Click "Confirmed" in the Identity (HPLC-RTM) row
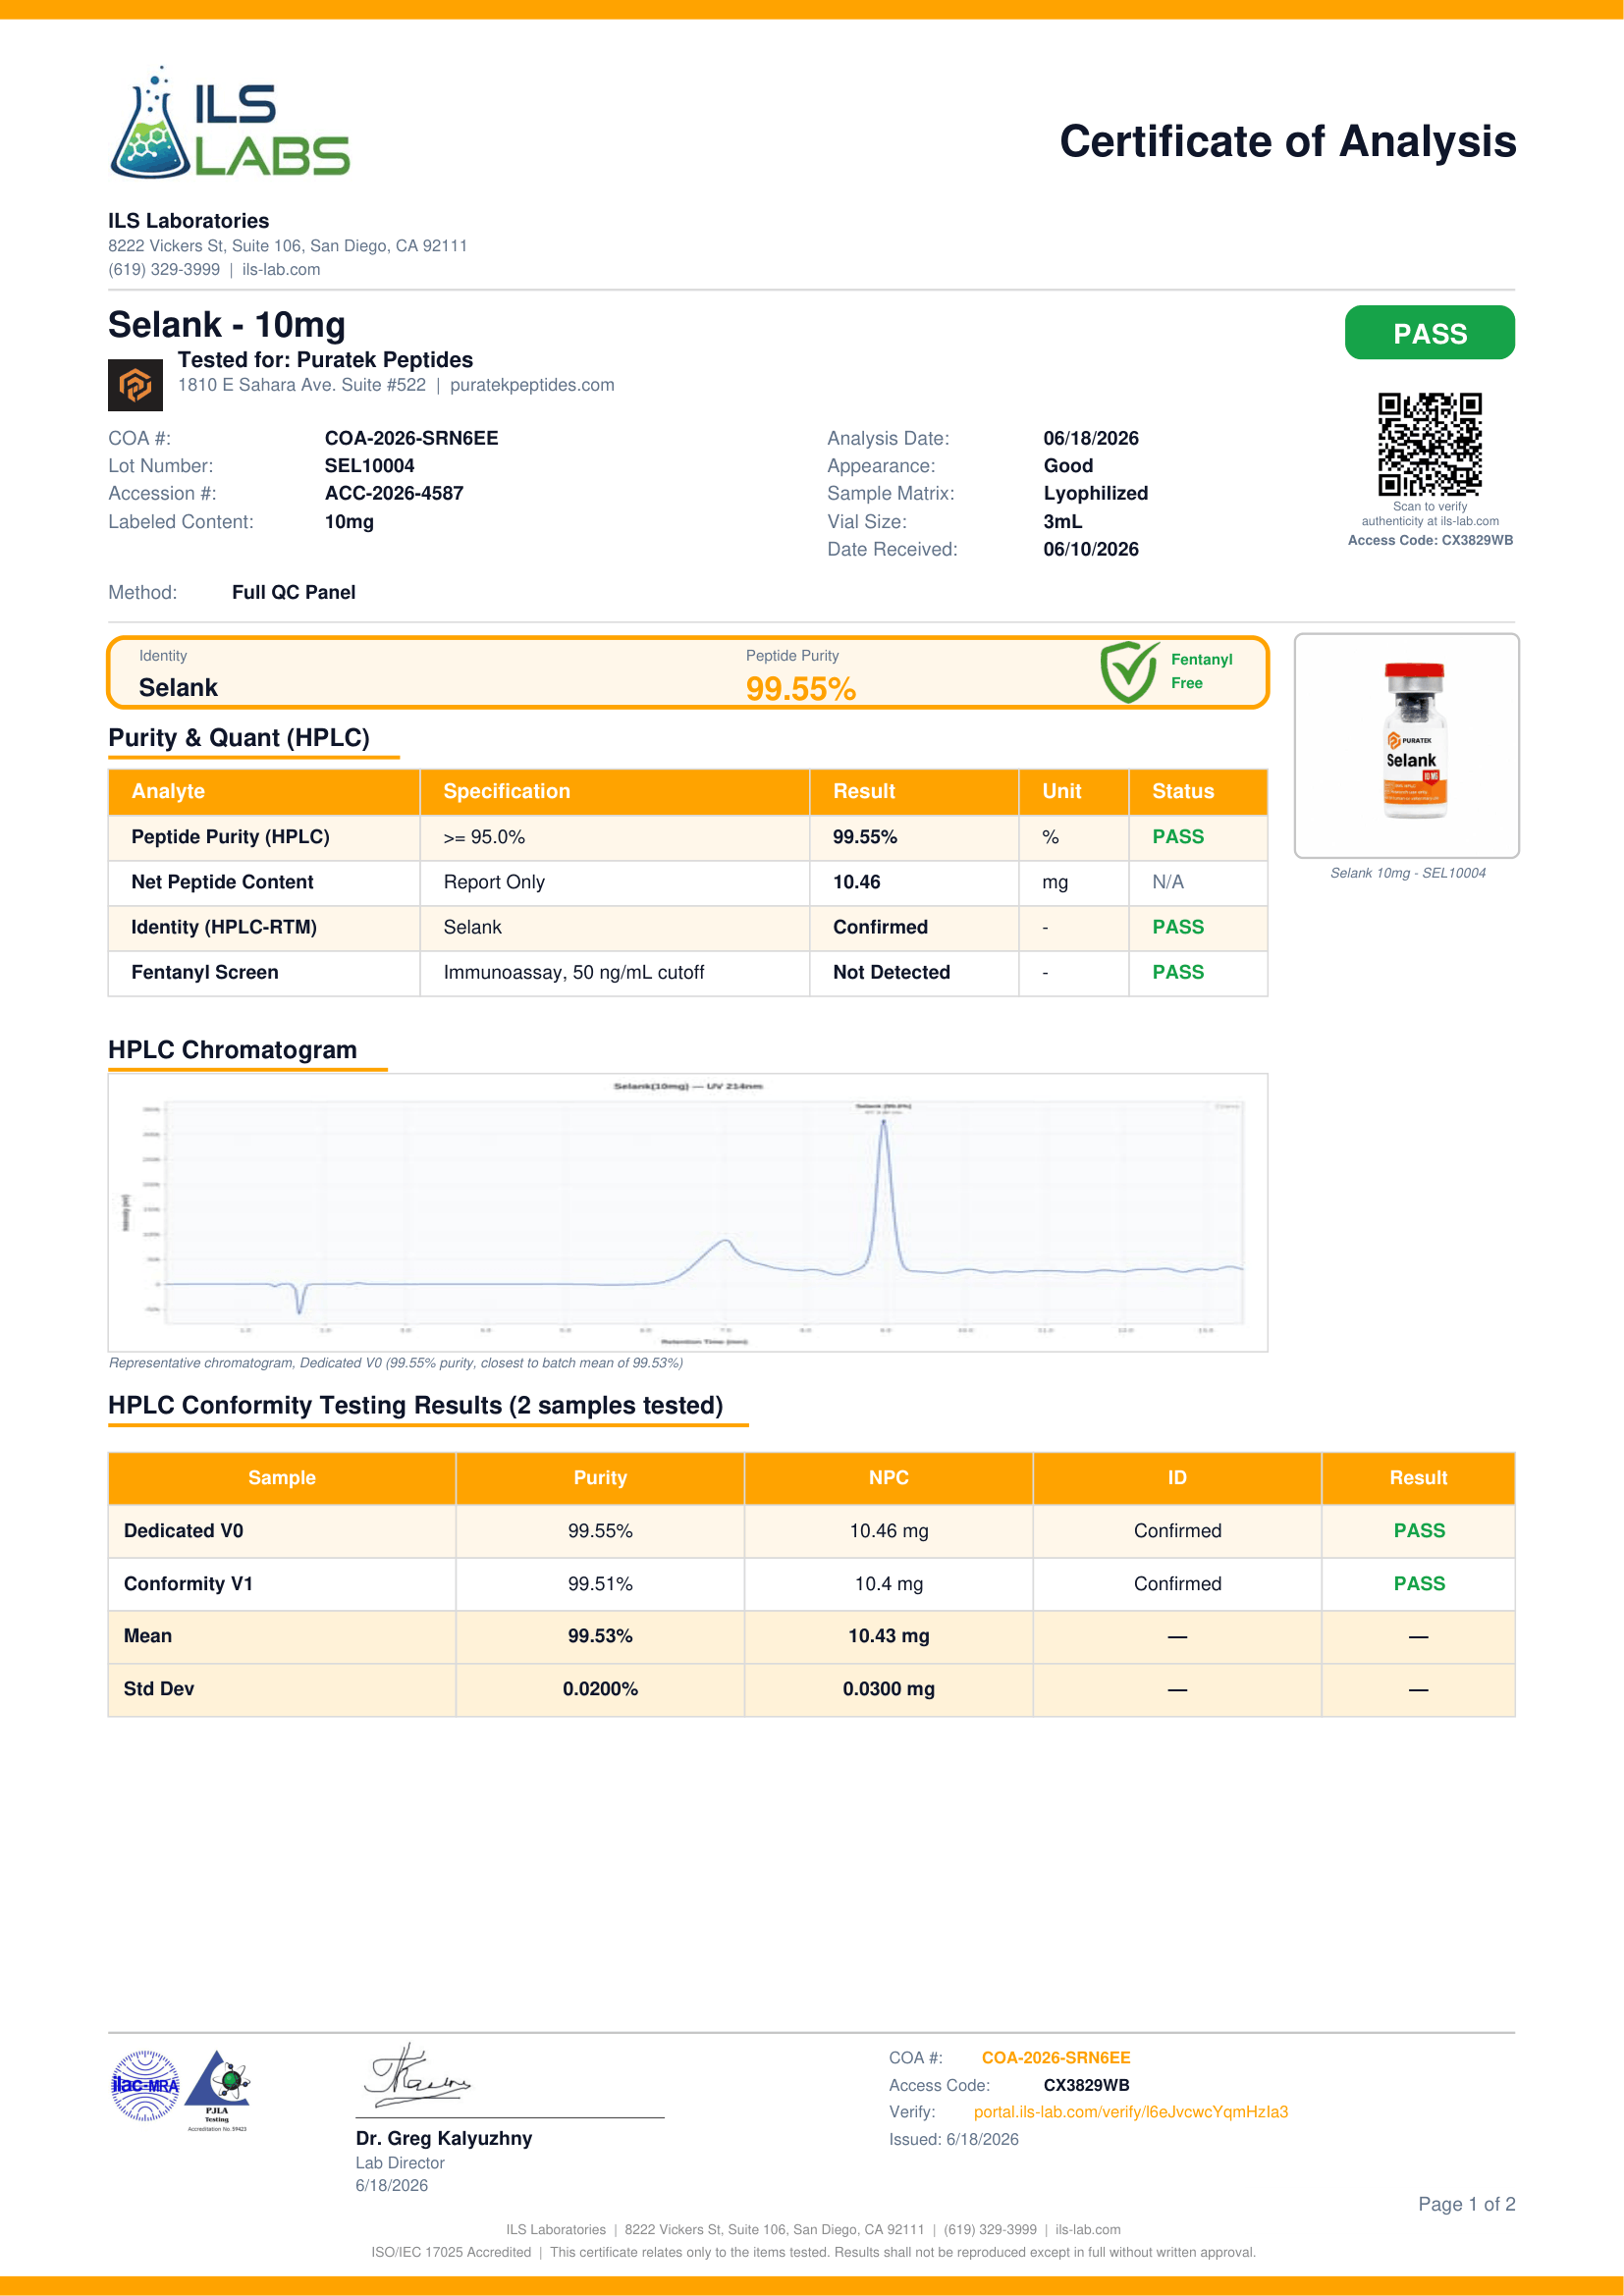 [881, 927]
